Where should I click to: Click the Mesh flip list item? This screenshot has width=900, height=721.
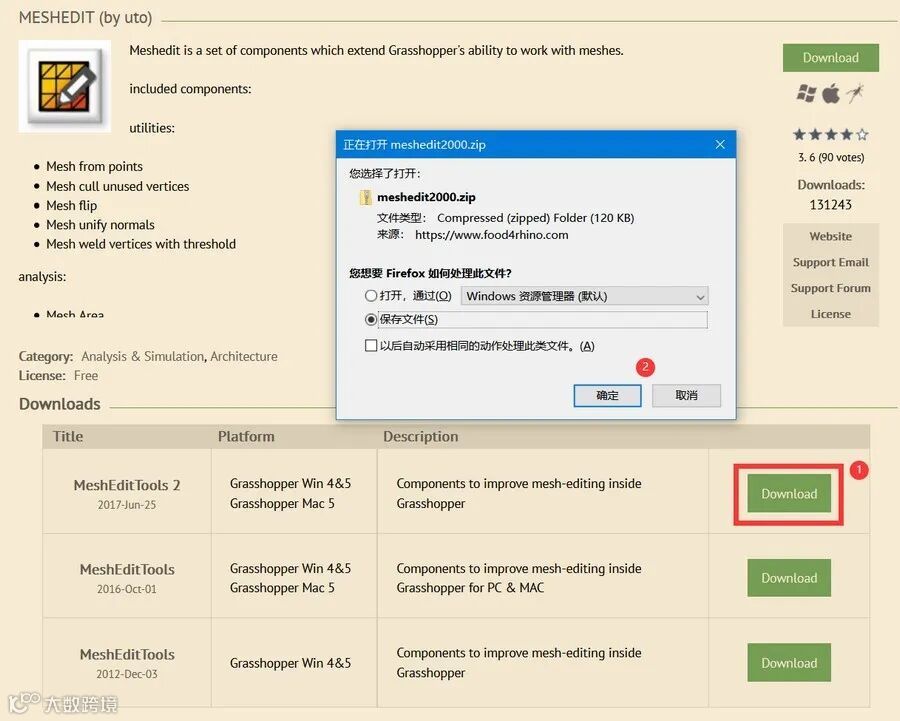coord(72,206)
